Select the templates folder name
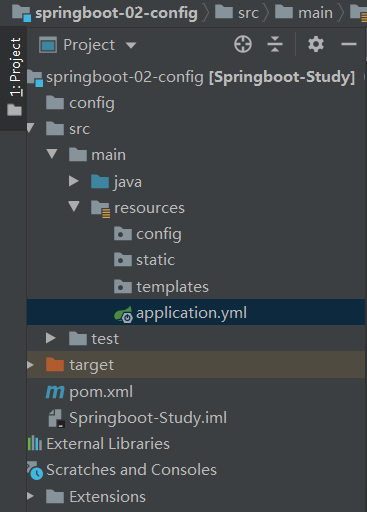The image size is (367, 512). tap(173, 287)
